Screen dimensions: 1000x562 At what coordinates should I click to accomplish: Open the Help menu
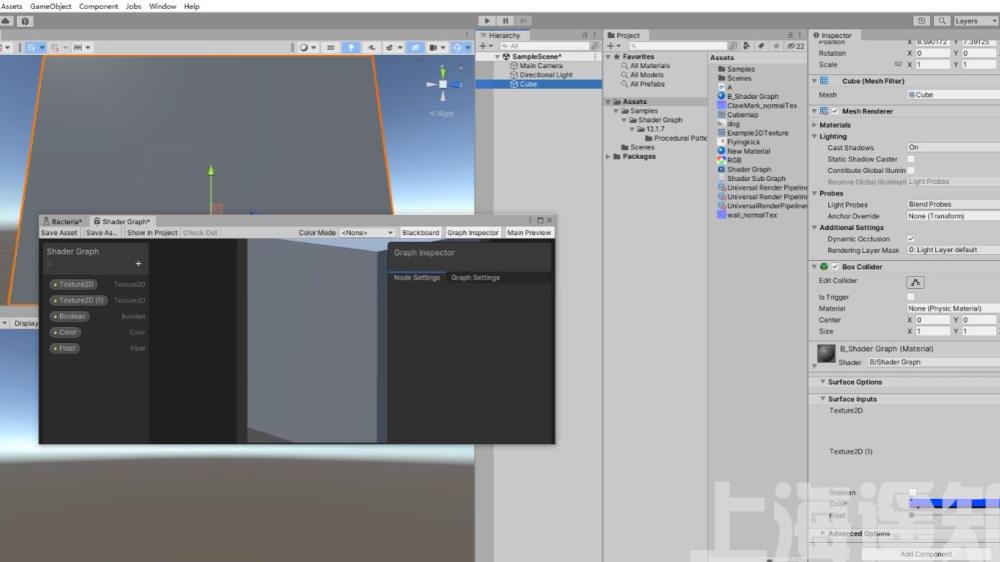pyautogui.click(x=191, y=6)
